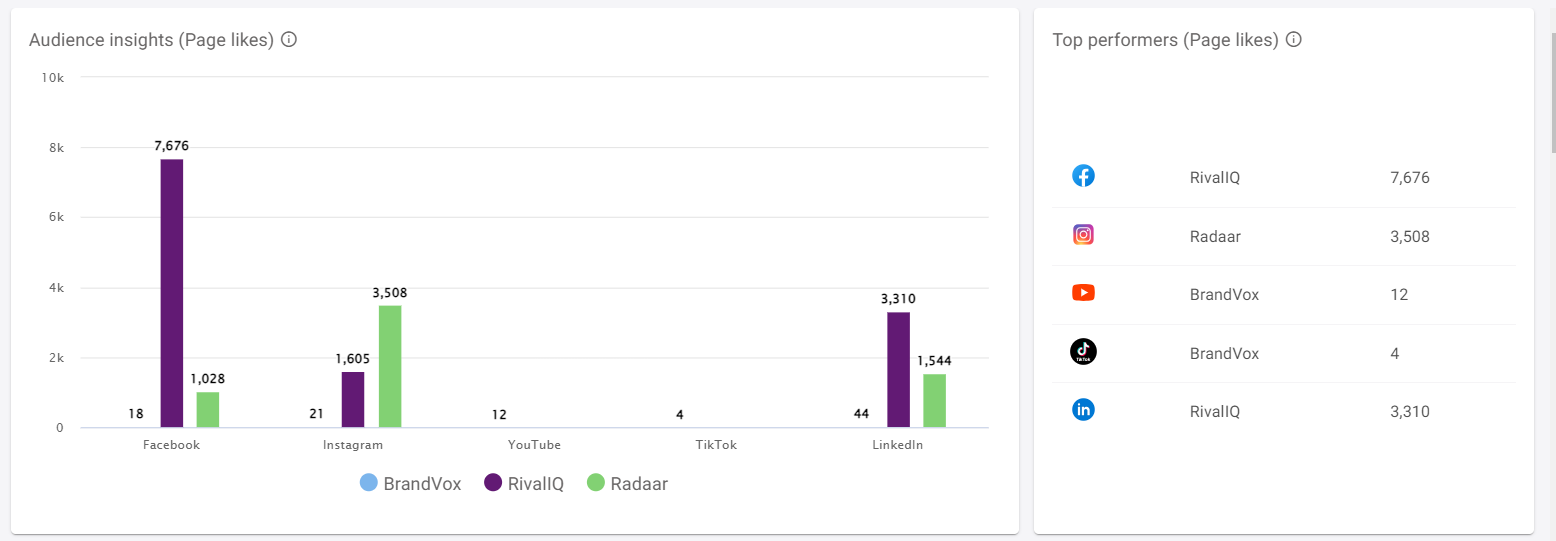This screenshot has width=1556, height=541.
Task: Click value 18 above Facebook category
Action: [x=136, y=414]
